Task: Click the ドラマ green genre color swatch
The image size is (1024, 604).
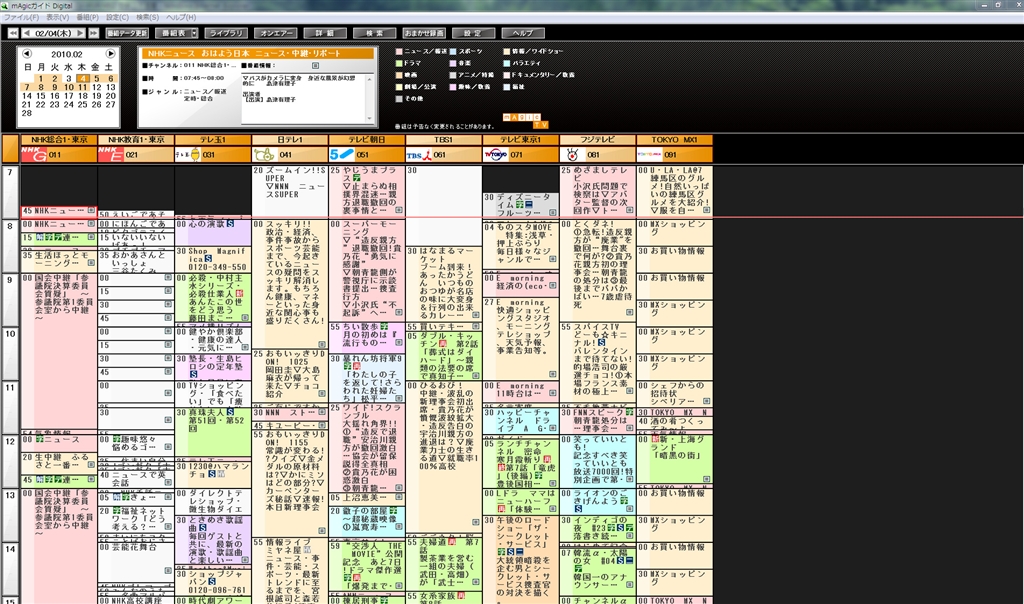Action: pos(400,62)
